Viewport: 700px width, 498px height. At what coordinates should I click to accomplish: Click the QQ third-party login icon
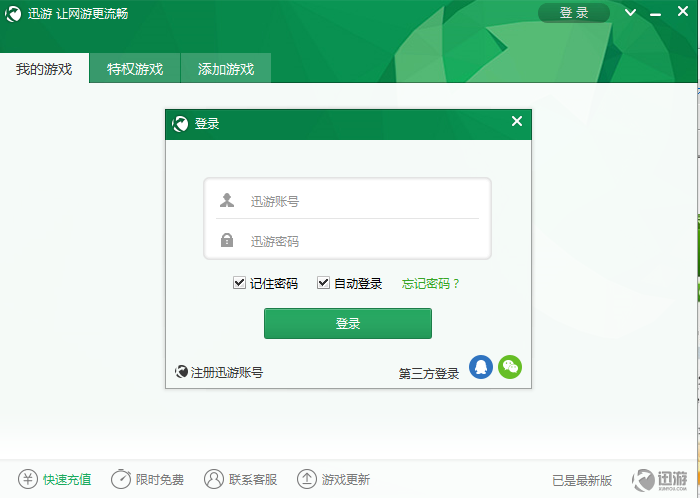point(481,367)
